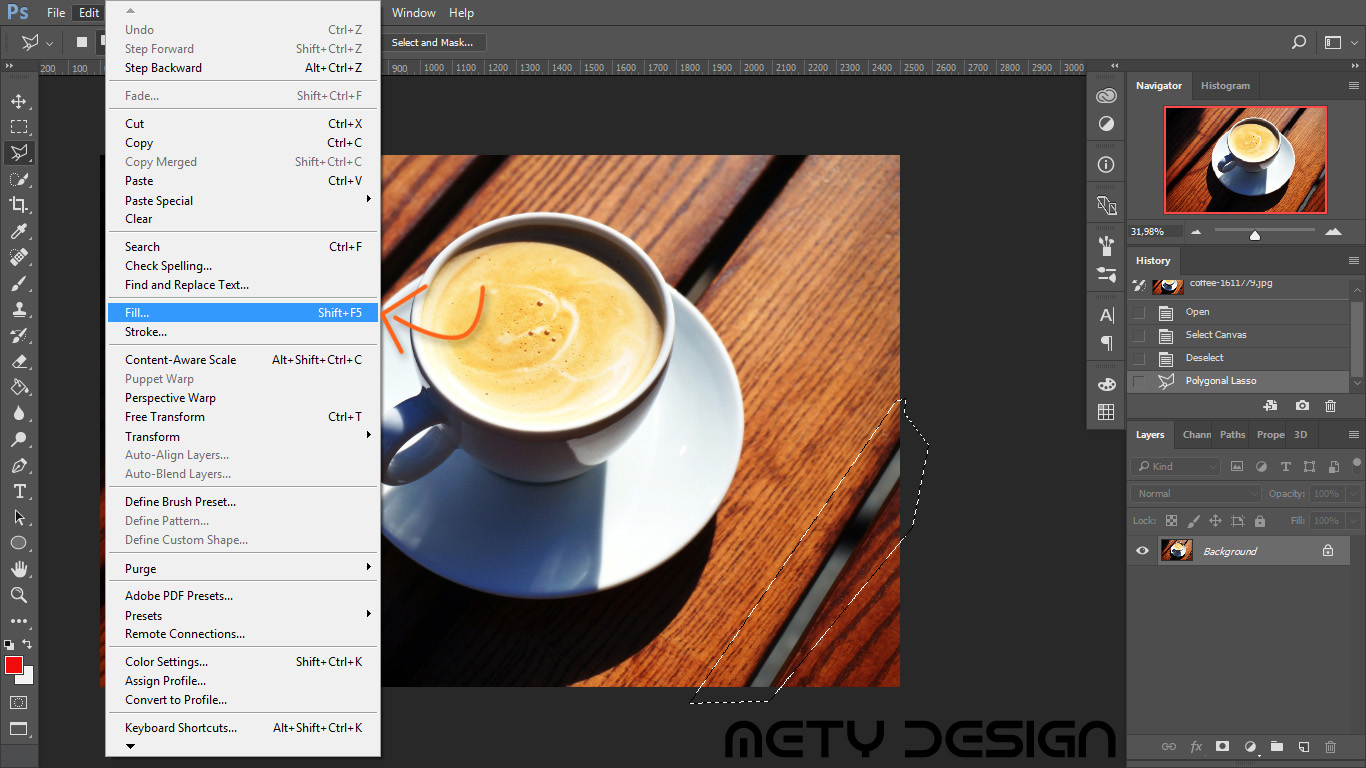This screenshot has height=768, width=1366.
Task: Select the Clone Stamp tool
Action: pos(19,309)
